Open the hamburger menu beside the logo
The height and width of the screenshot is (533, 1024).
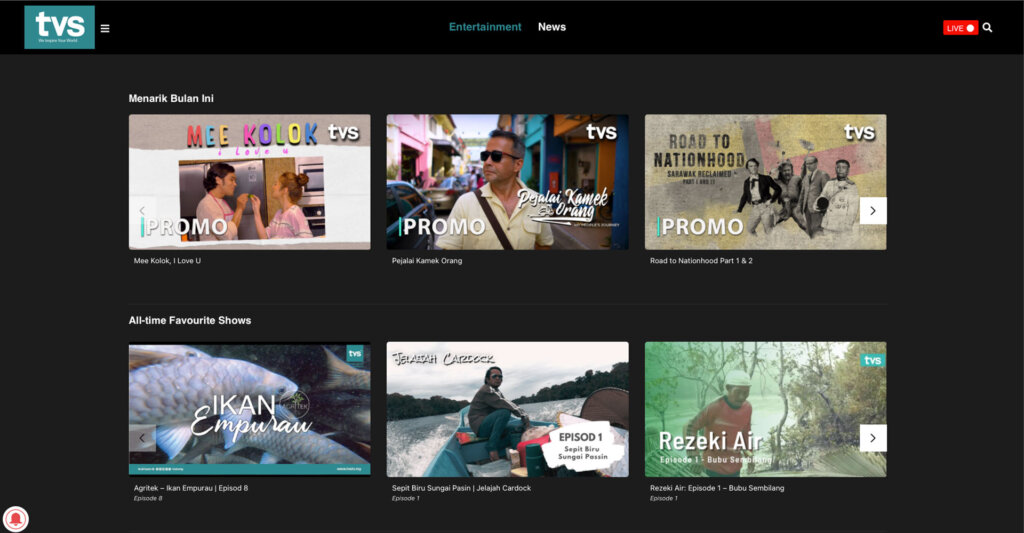click(x=105, y=28)
